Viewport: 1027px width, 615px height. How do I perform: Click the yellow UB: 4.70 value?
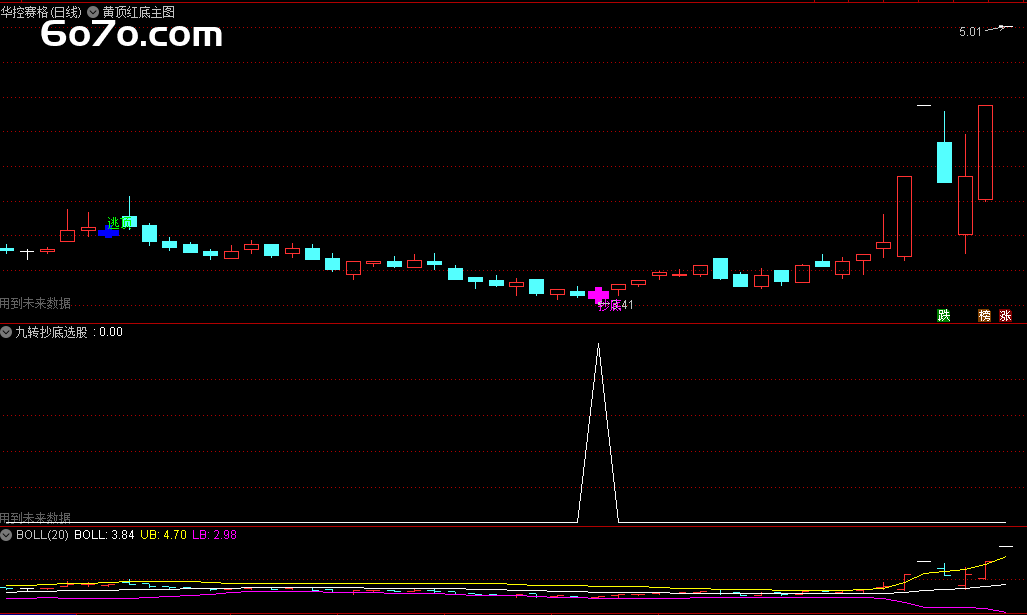click(163, 534)
